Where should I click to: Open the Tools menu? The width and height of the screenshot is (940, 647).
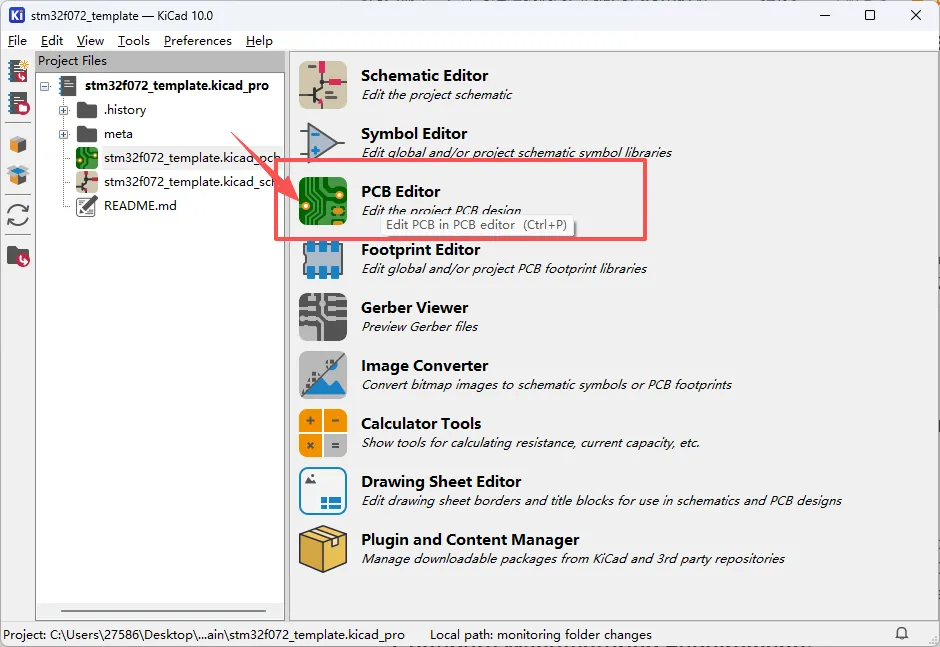point(133,40)
